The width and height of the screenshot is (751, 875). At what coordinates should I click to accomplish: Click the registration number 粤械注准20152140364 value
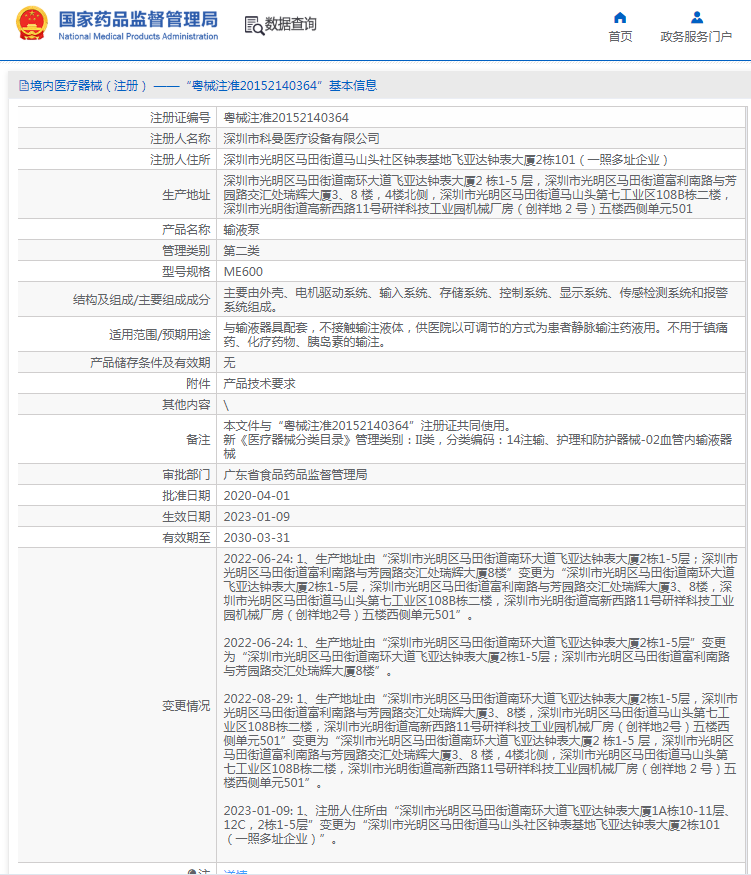coord(286,118)
